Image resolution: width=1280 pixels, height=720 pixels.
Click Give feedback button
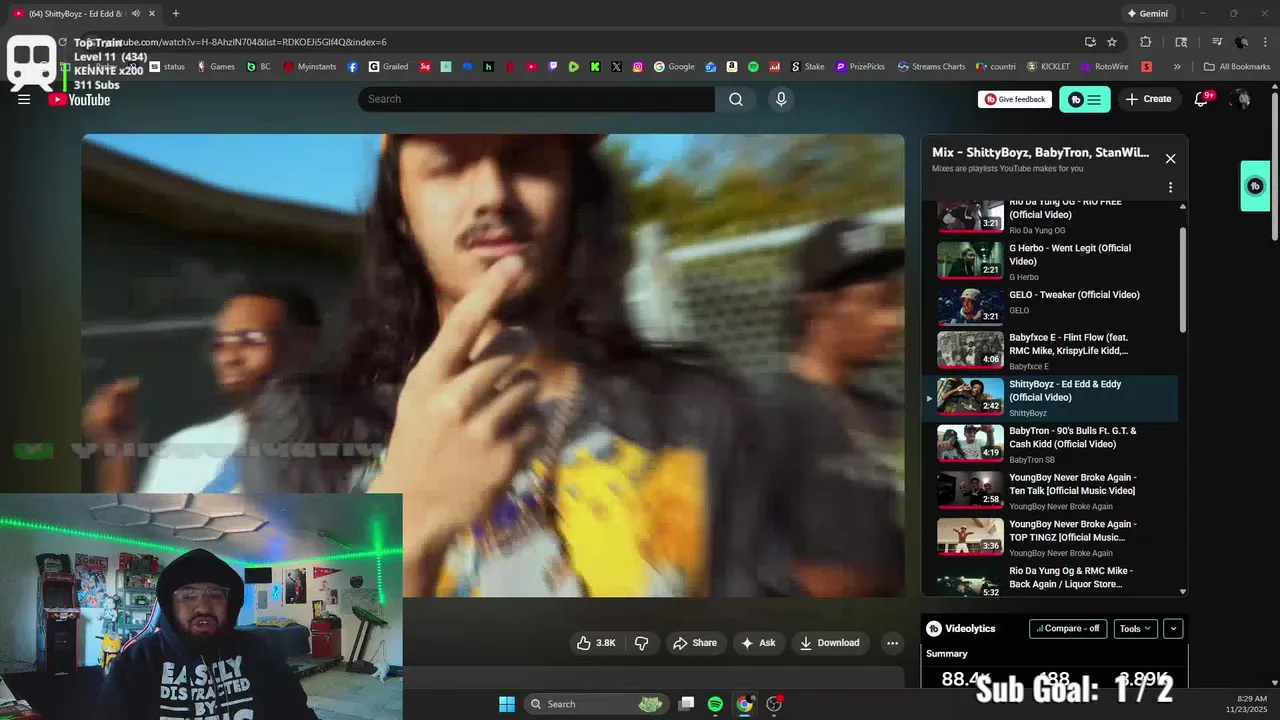pos(1015,99)
